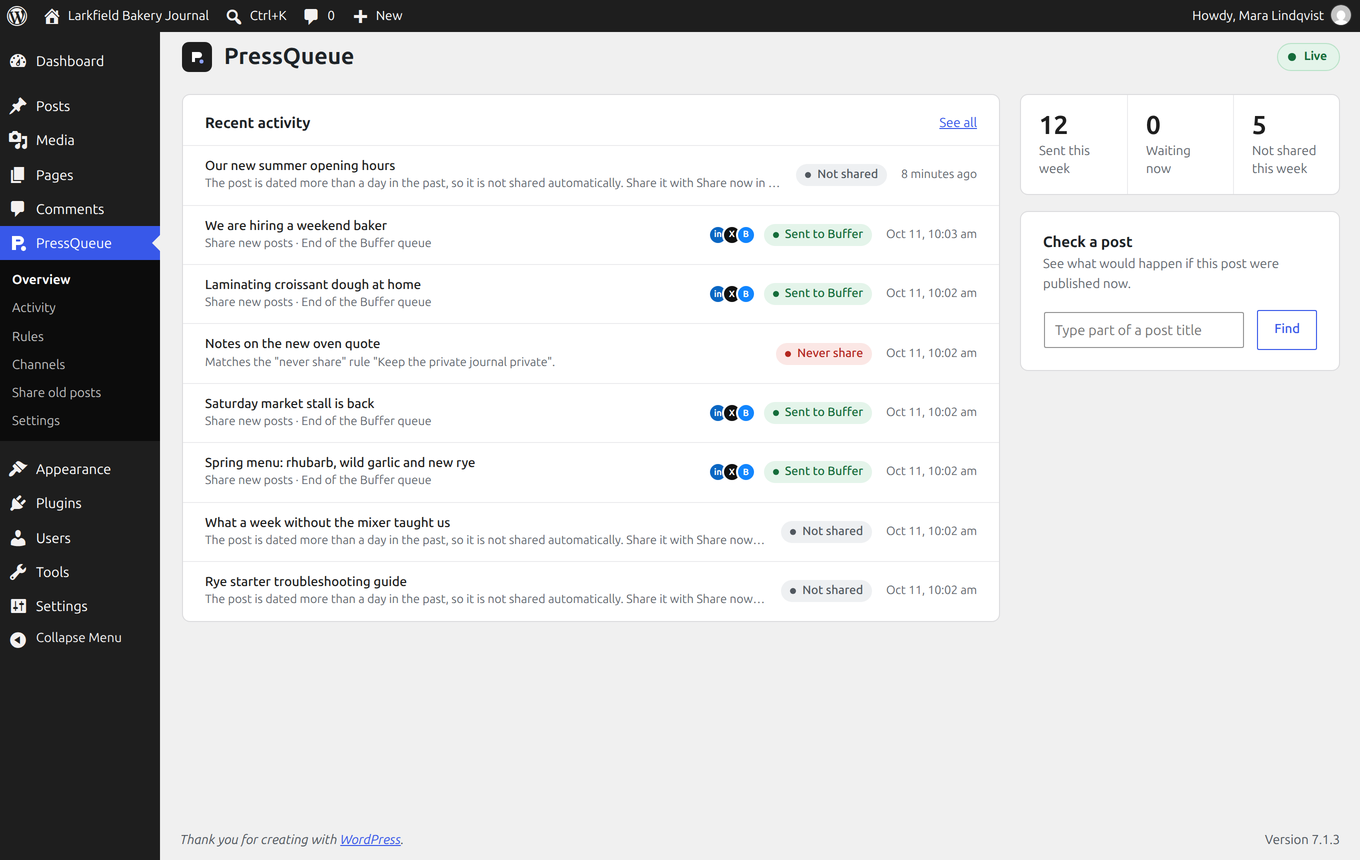Click "Our new summer opening hours" activity title
1360x860 pixels.
tap(300, 165)
